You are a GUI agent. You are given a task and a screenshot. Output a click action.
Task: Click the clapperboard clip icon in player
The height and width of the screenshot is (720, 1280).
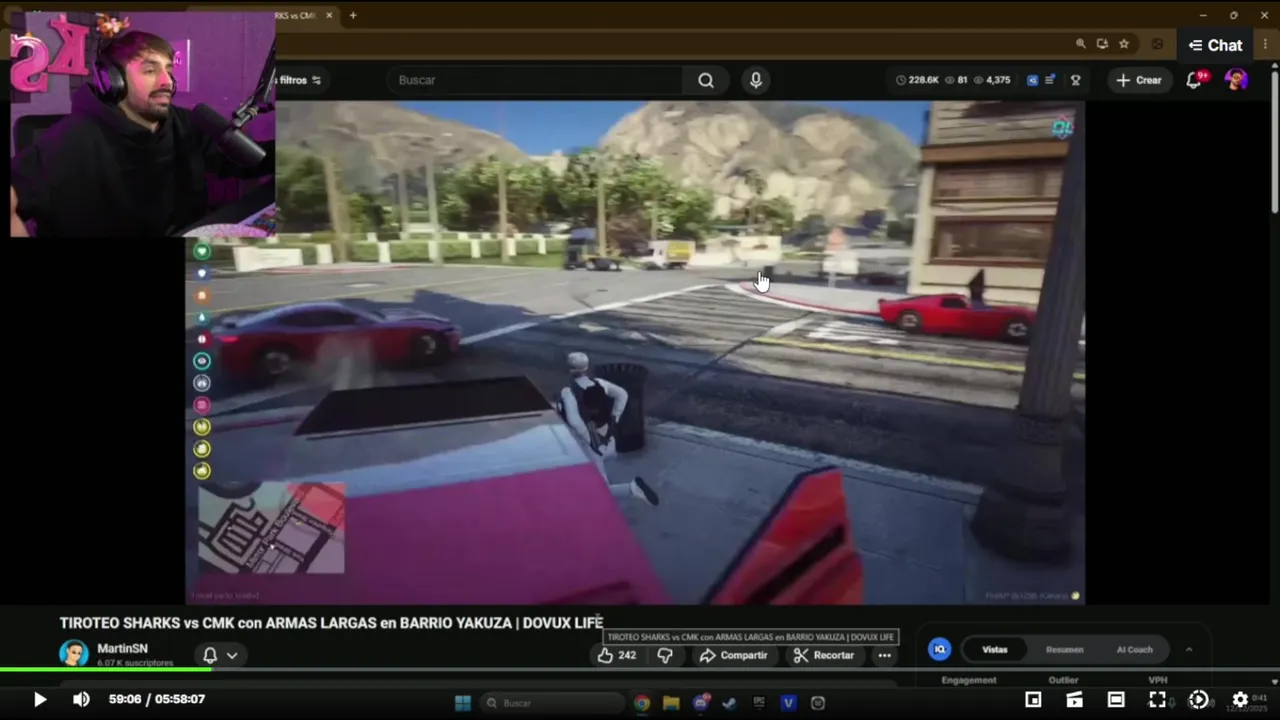[x=1074, y=700]
